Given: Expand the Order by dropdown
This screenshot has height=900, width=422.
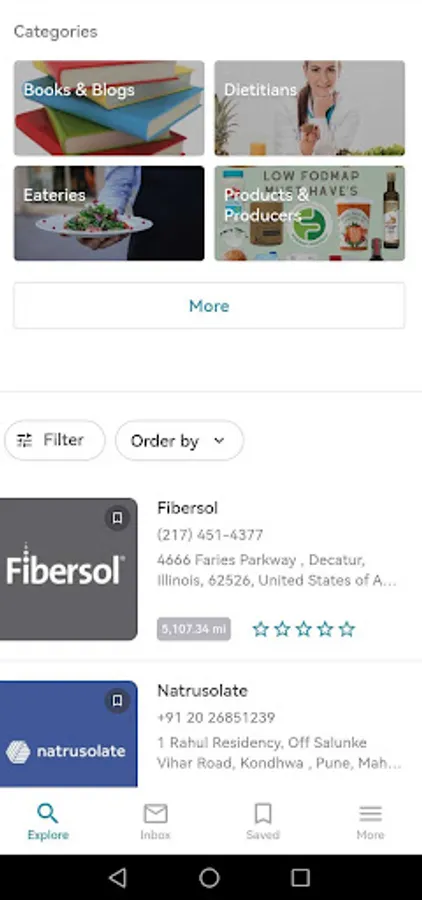Looking at the screenshot, I should pos(179,440).
